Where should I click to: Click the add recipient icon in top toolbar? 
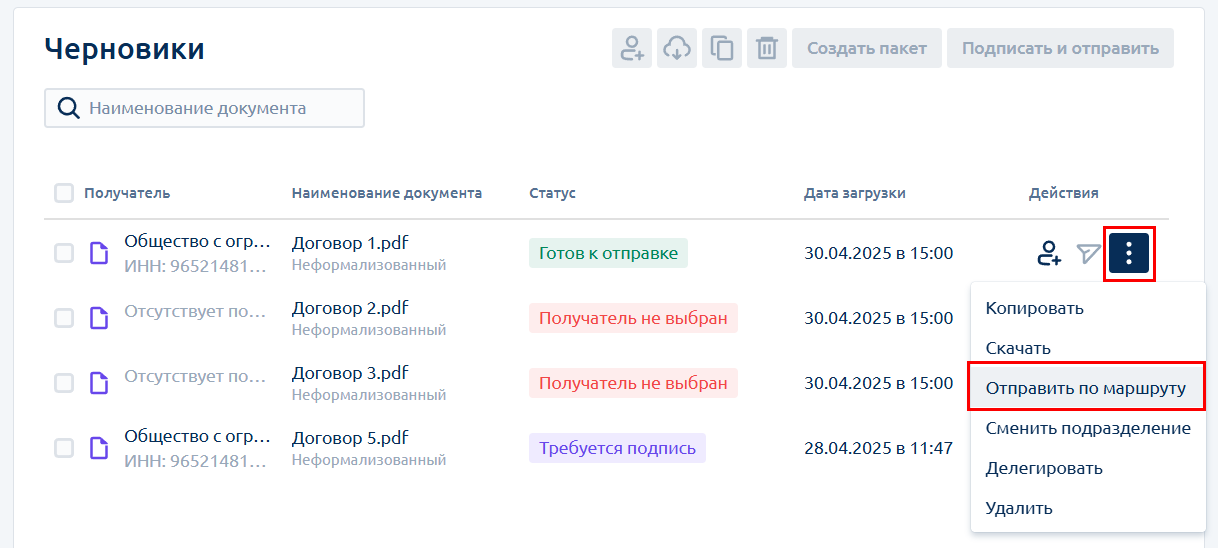(x=632, y=48)
